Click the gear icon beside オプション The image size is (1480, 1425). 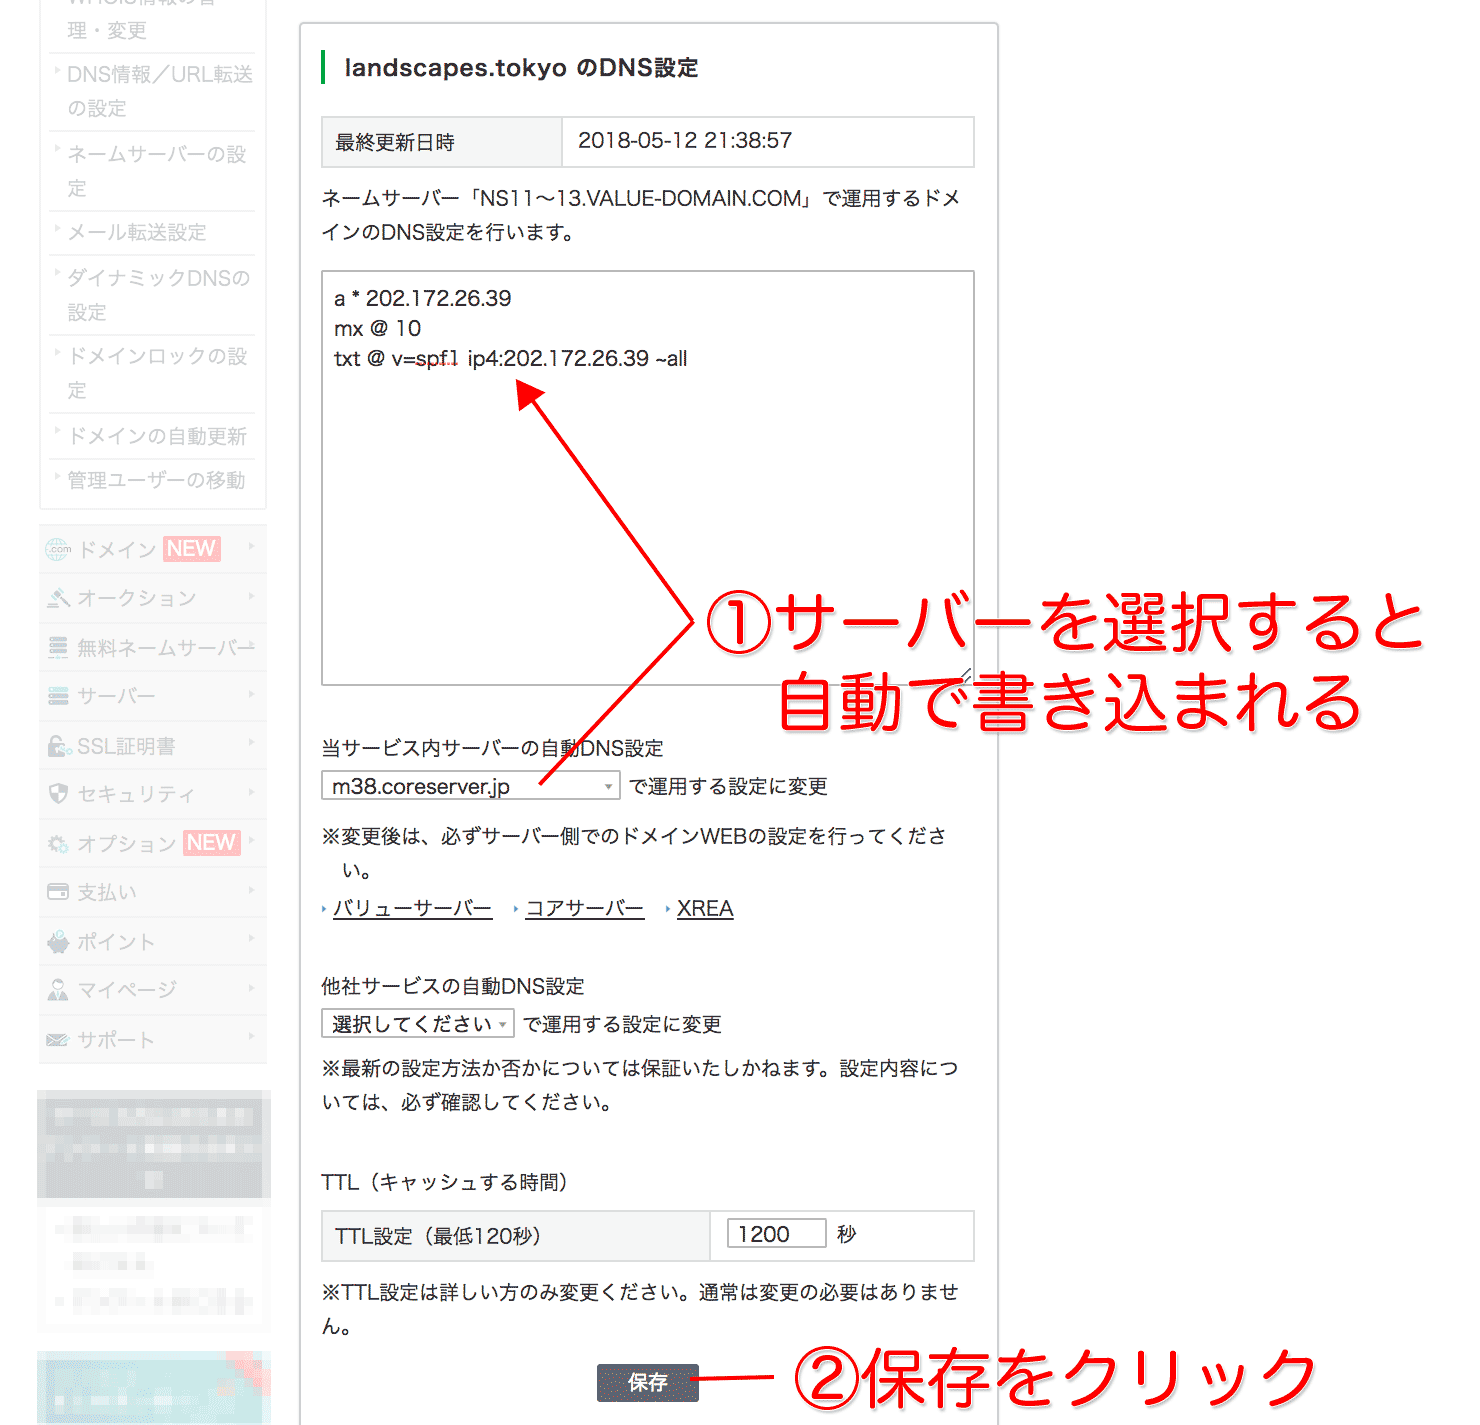click(x=58, y=844)
